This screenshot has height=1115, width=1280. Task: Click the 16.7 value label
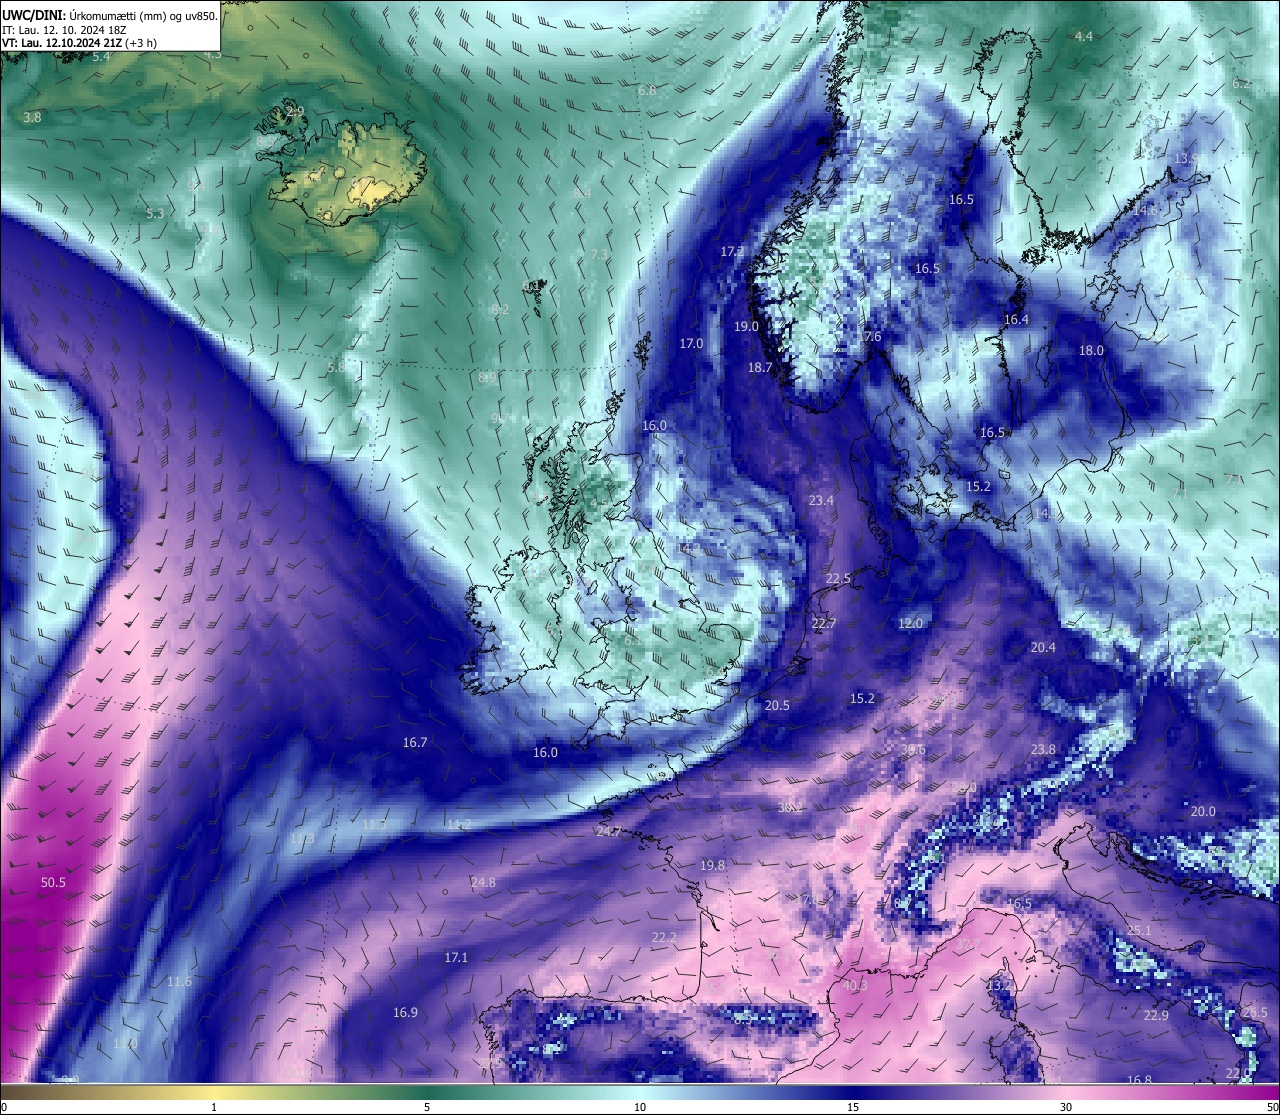click(415, 742)
